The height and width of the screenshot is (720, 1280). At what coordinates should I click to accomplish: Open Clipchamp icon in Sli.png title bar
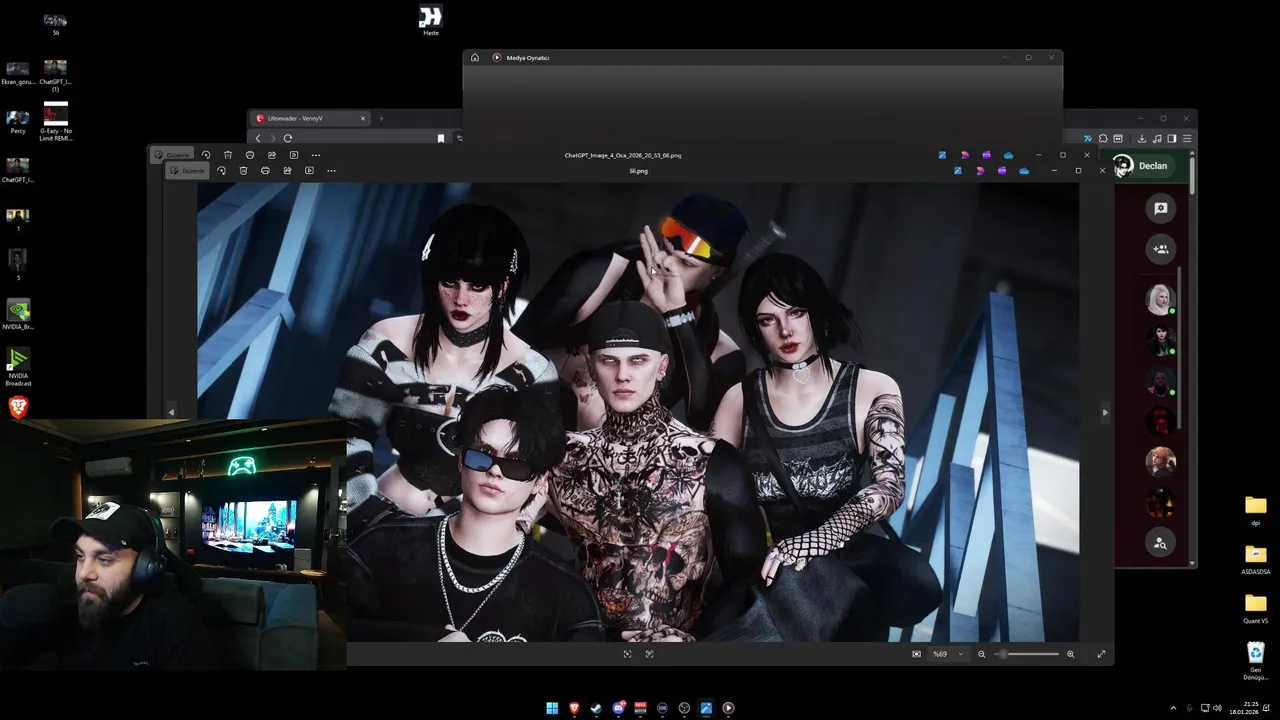pos(1002,171)
